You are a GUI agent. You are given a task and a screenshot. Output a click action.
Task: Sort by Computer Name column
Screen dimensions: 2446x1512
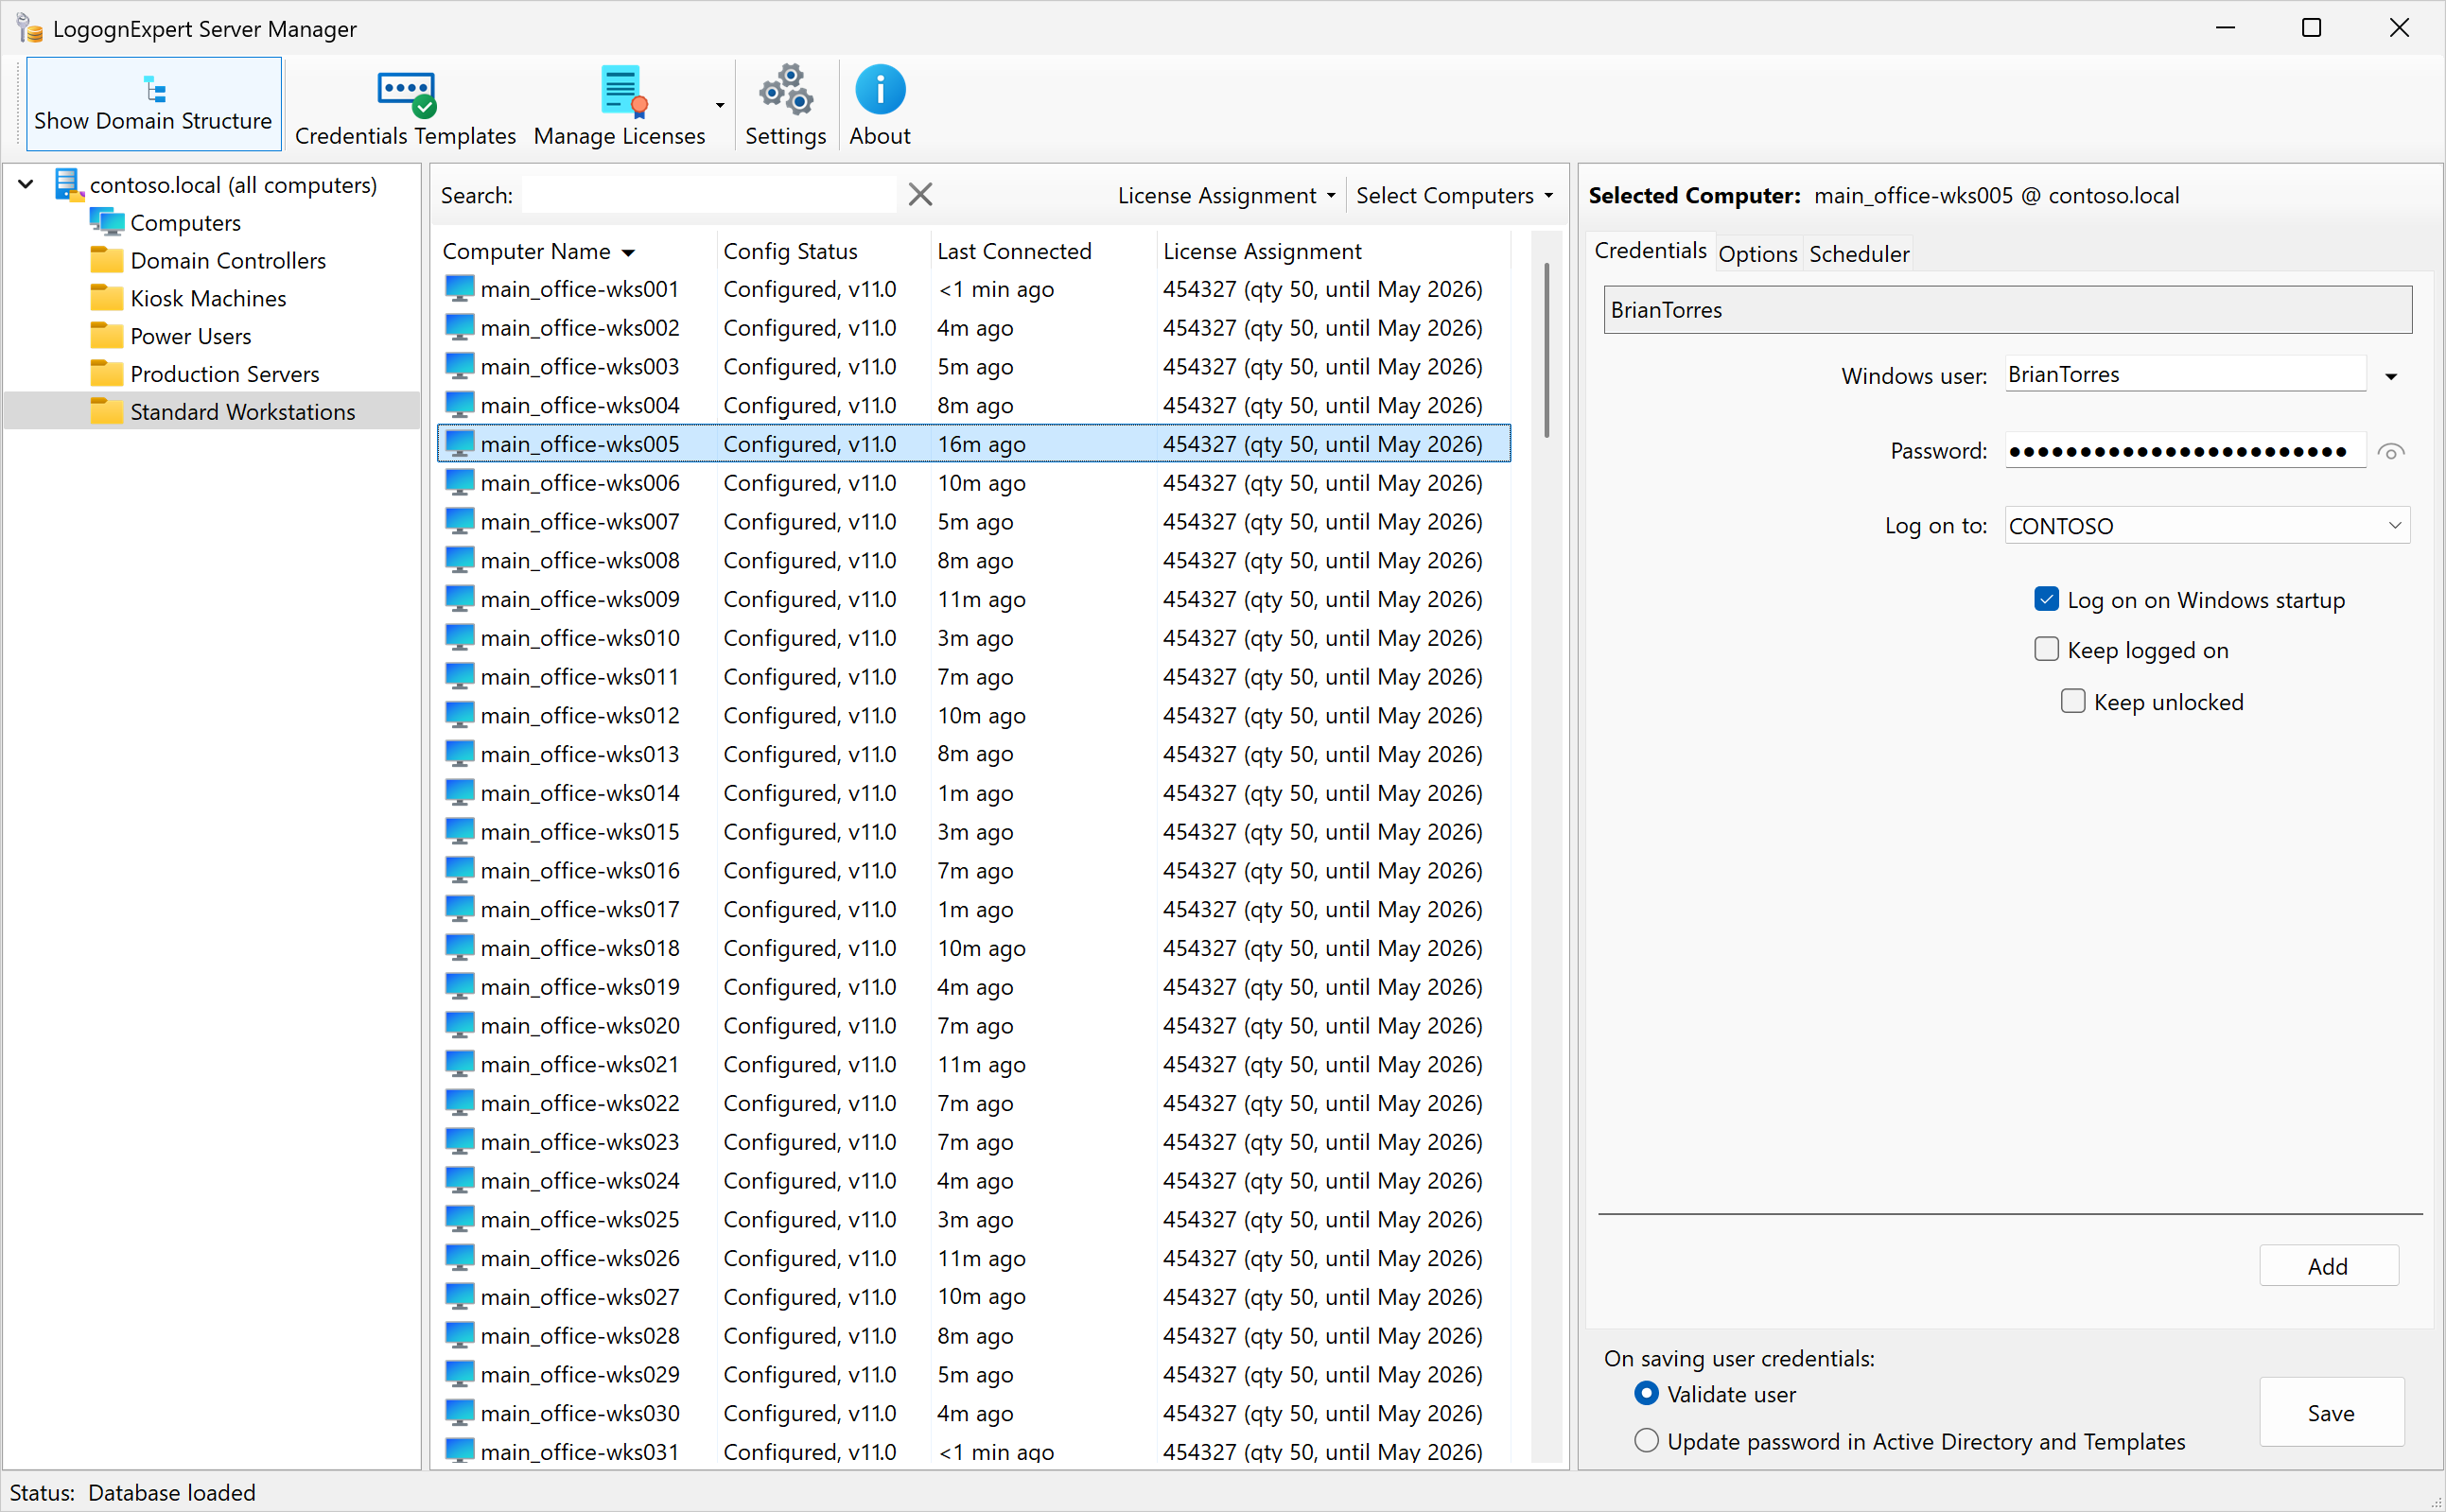point(577,251)
